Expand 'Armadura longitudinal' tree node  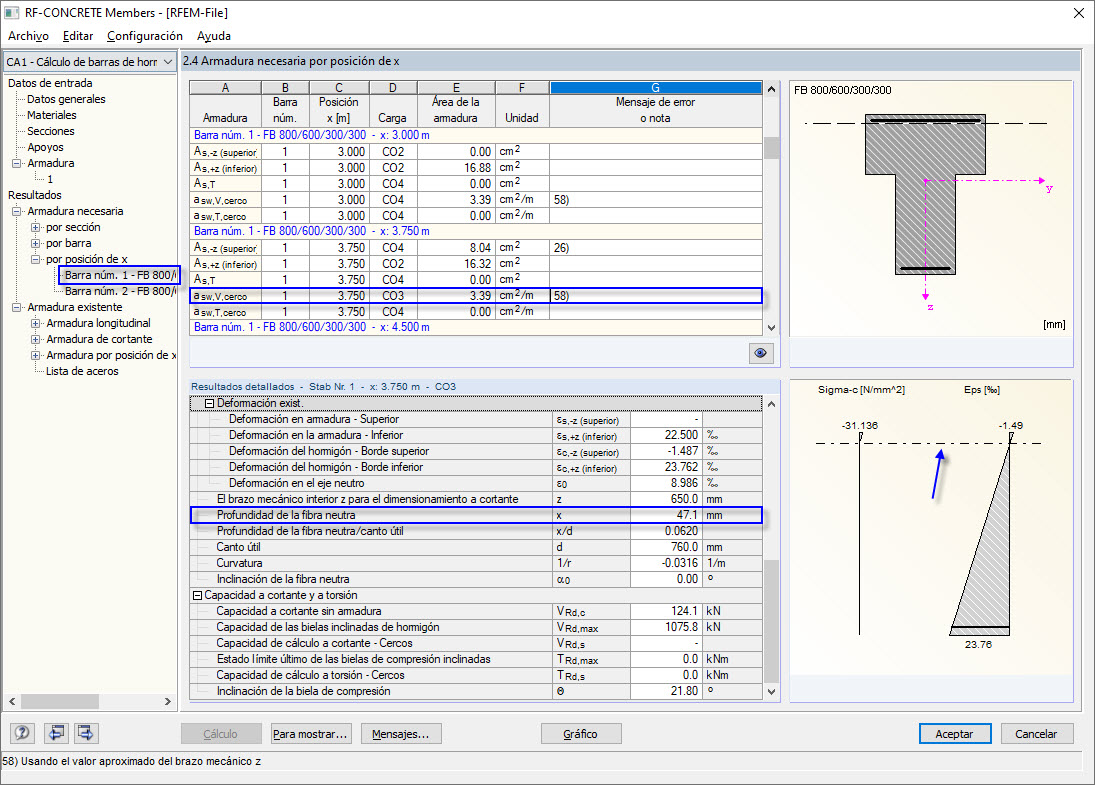point(36,323)
